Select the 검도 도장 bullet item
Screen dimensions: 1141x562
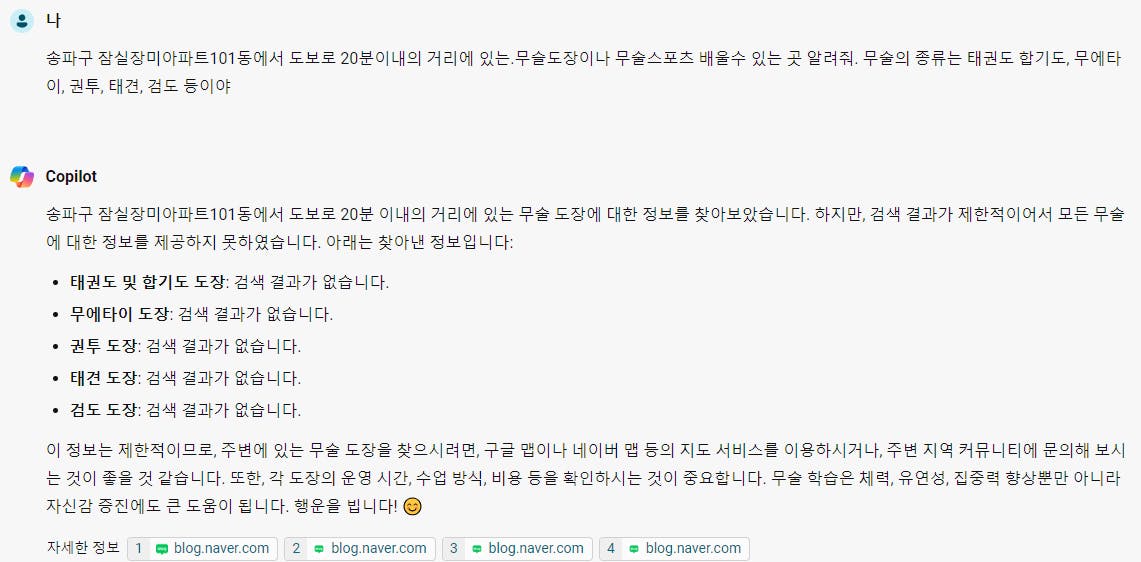185,411
